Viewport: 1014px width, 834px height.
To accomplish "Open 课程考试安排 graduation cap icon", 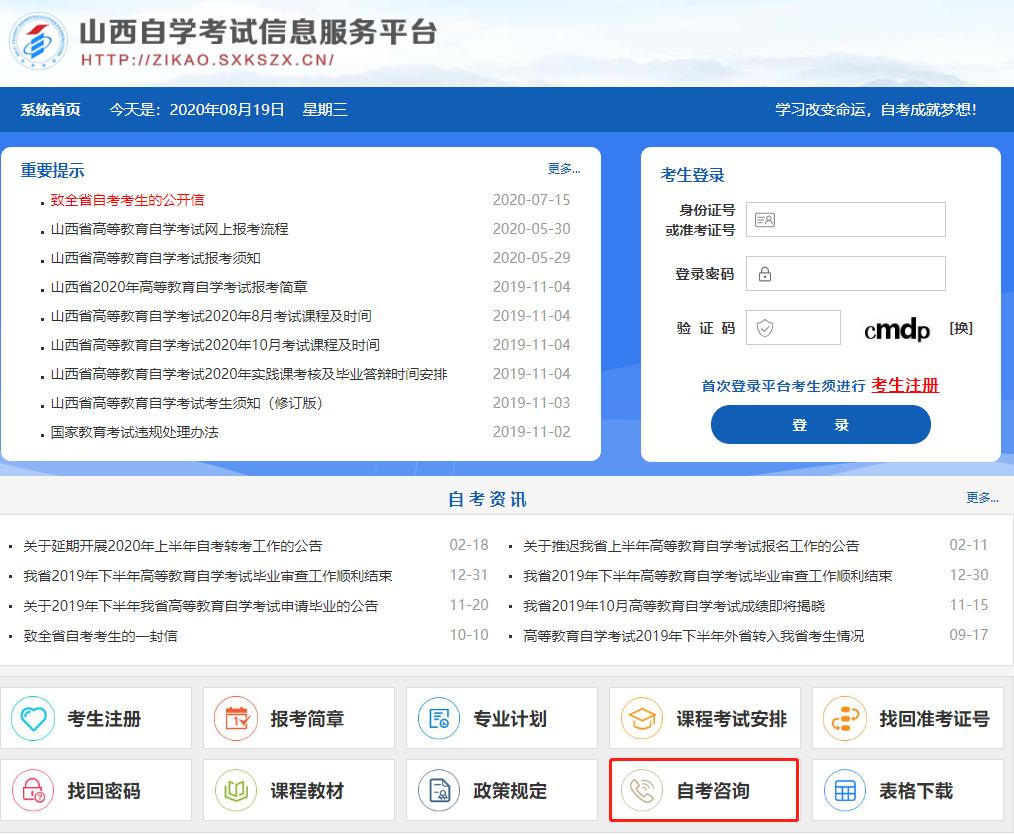I will point(642,717).
